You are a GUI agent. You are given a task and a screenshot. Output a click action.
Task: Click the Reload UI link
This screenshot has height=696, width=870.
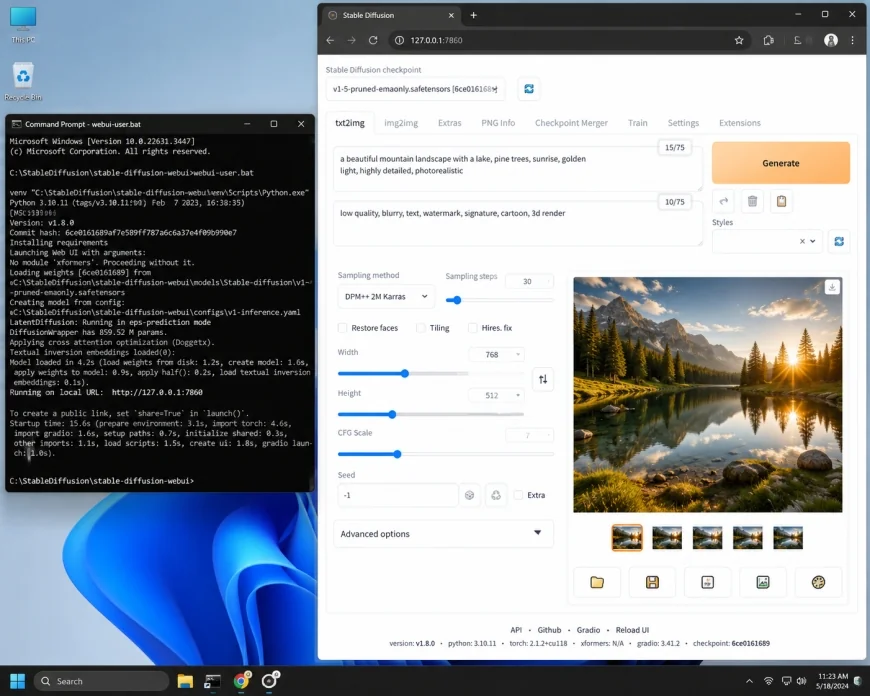click(632, 630)
